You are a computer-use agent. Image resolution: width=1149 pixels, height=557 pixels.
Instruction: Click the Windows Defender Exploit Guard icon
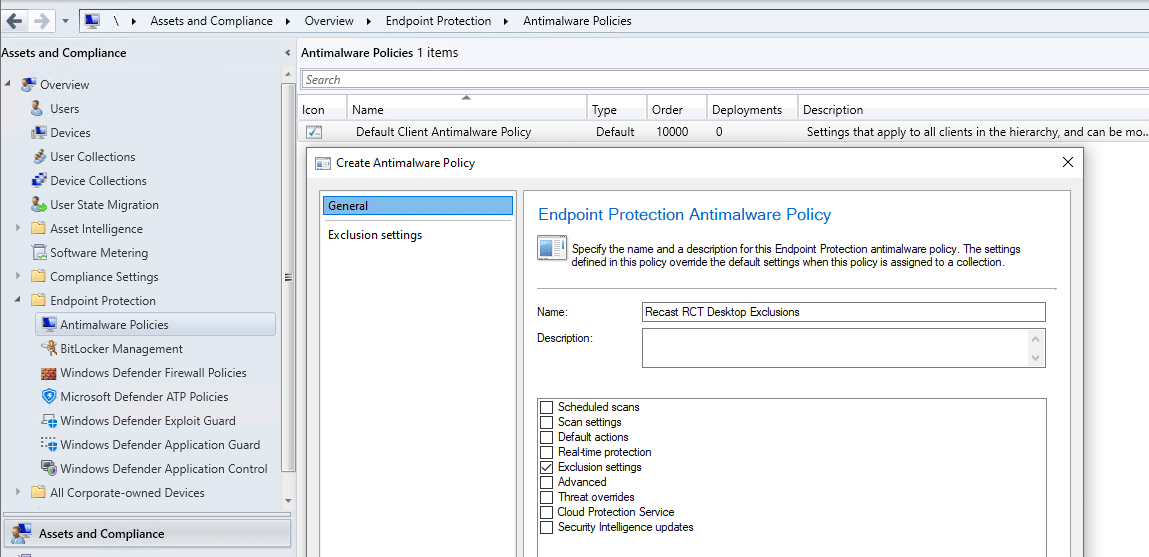(49, 421)
